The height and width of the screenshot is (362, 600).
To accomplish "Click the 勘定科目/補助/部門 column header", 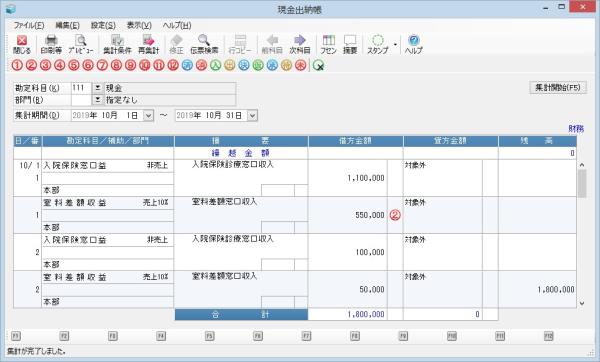I will (x=108, y=141).
